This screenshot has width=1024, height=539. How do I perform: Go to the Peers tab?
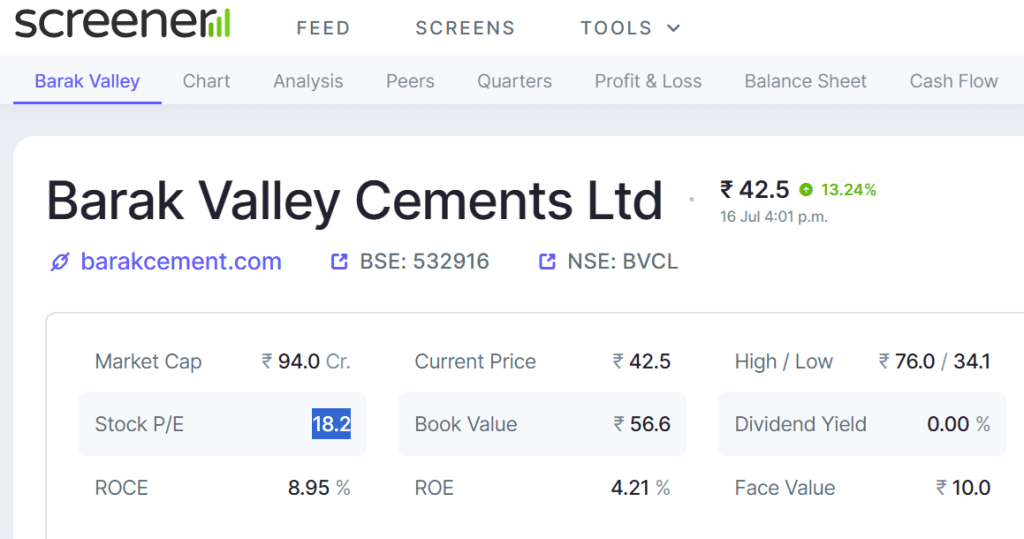pyautogui.click(x=410, y=81)
